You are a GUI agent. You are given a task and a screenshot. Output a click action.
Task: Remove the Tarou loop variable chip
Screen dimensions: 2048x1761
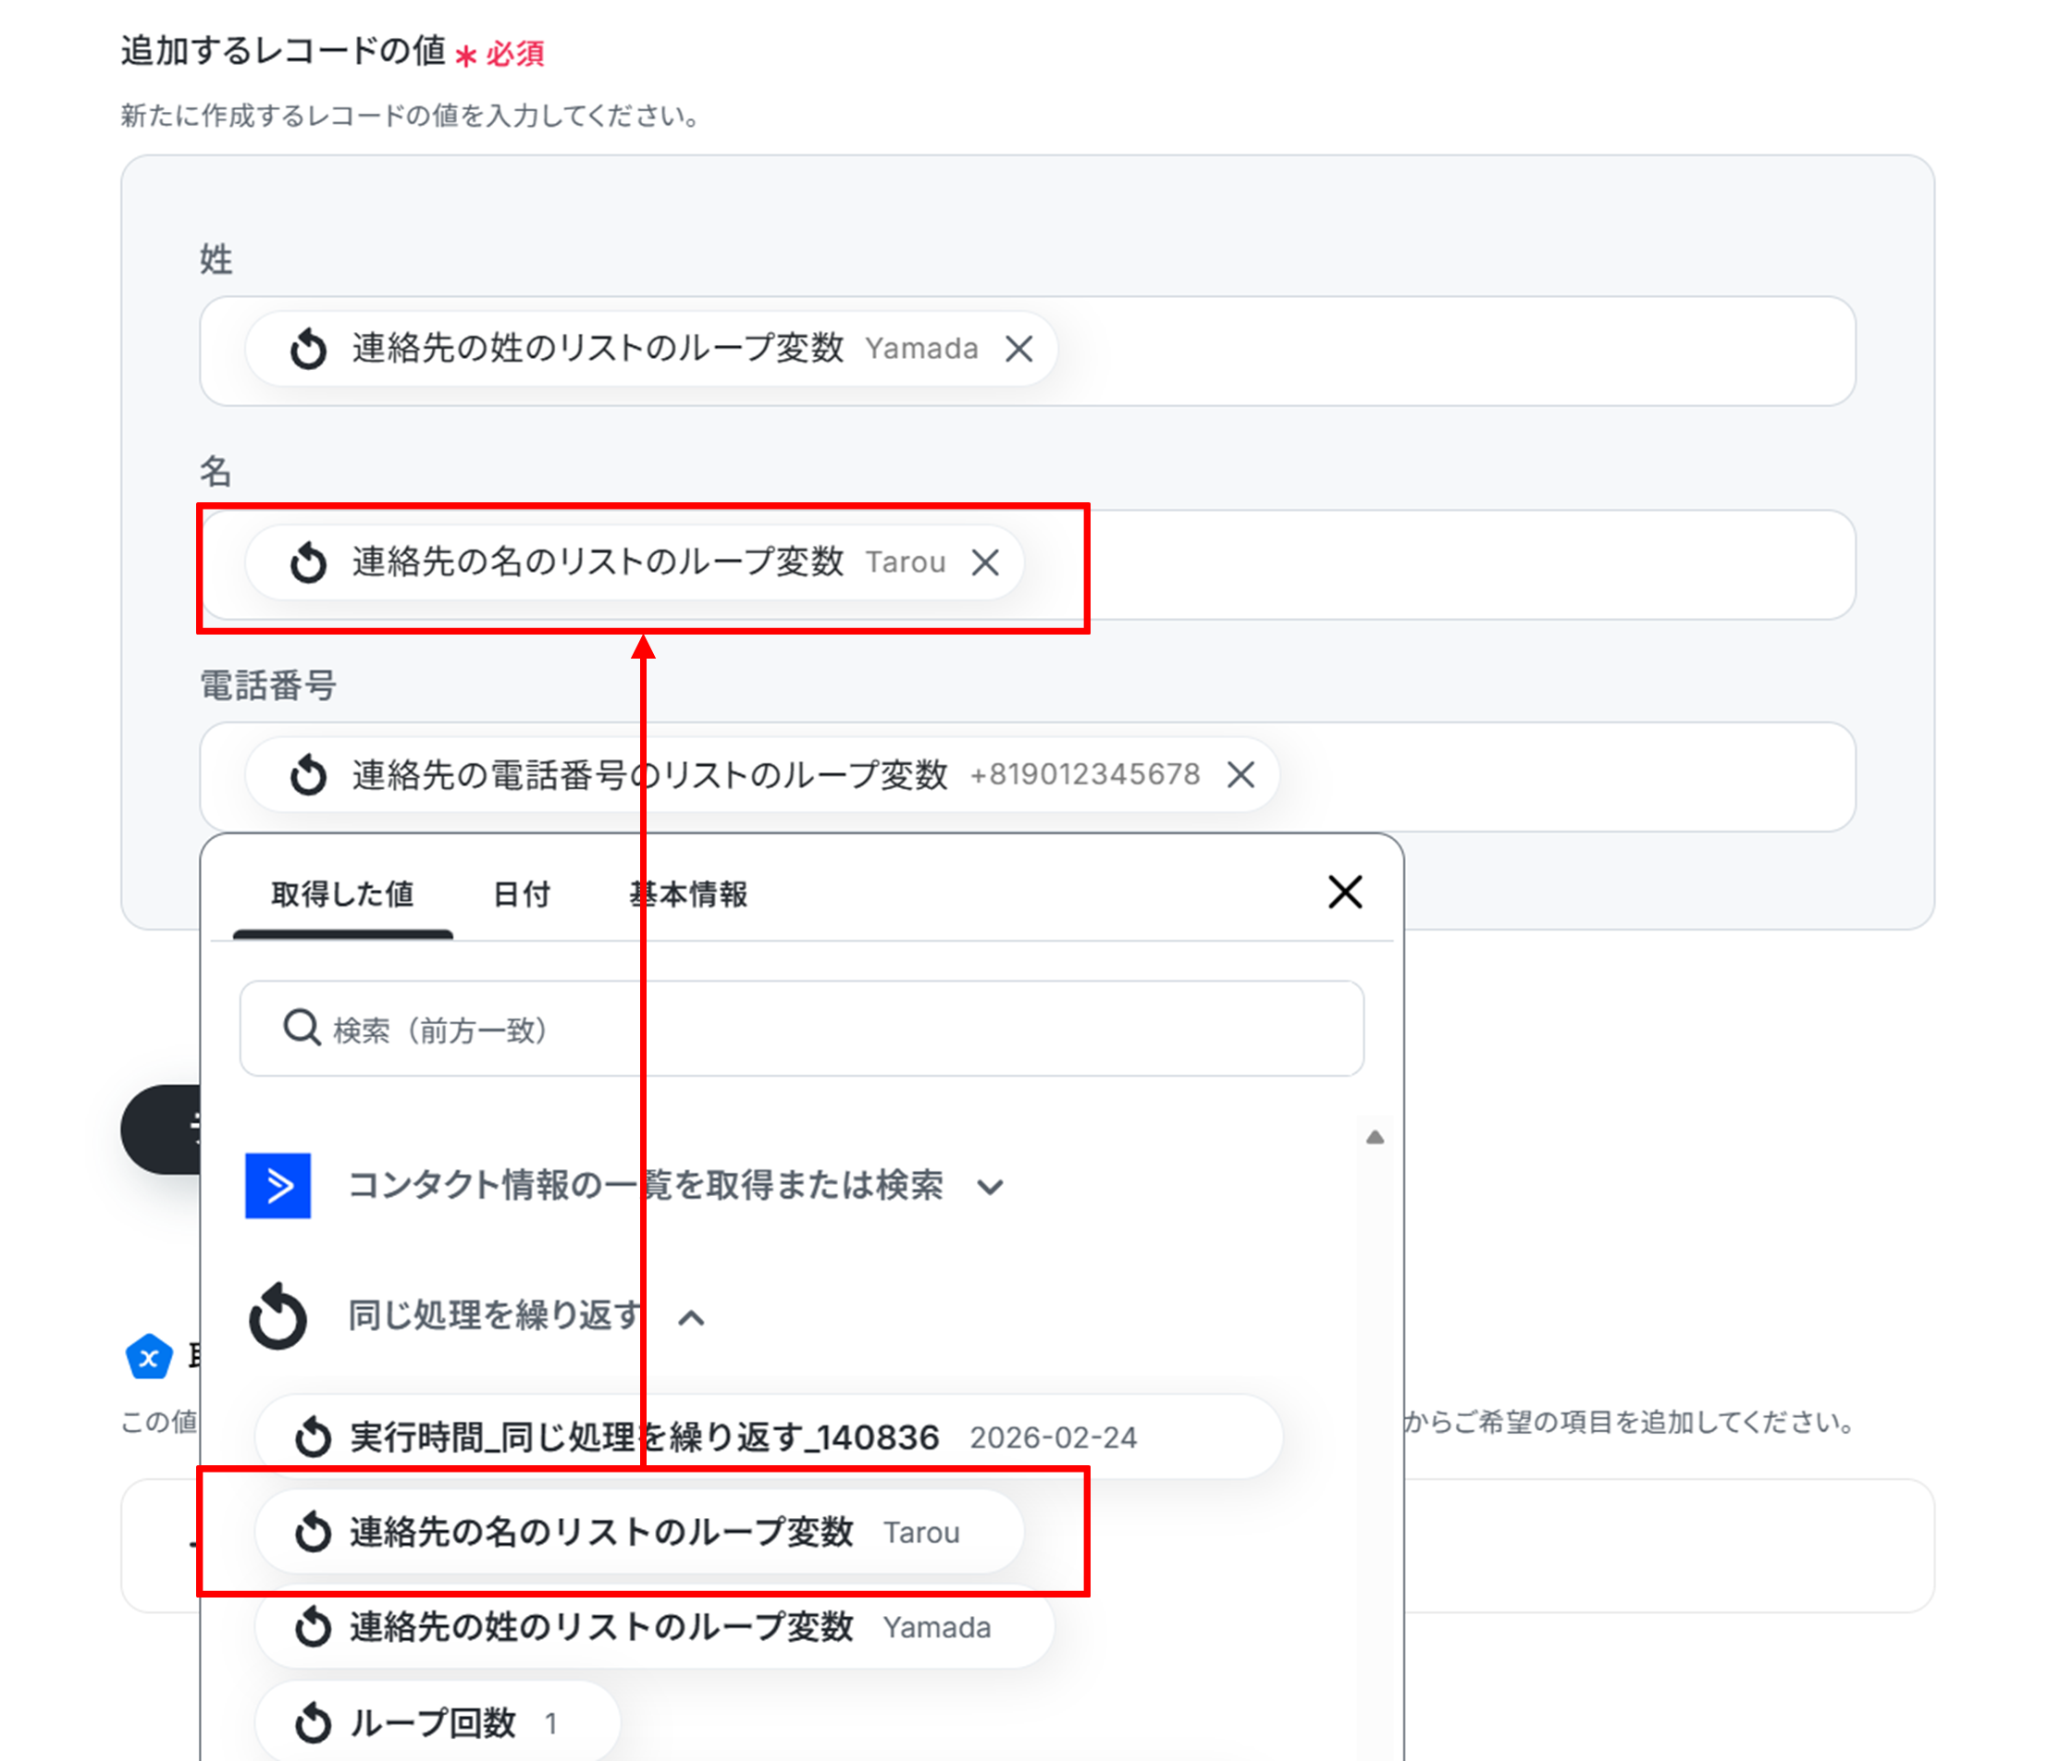tap(985, 562)
